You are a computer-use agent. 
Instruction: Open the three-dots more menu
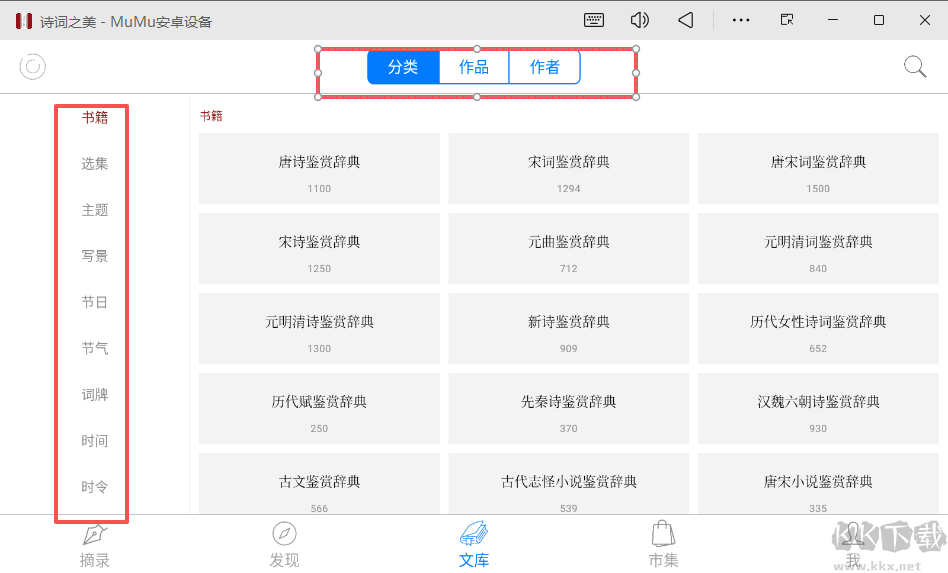[x=741, y=20]
